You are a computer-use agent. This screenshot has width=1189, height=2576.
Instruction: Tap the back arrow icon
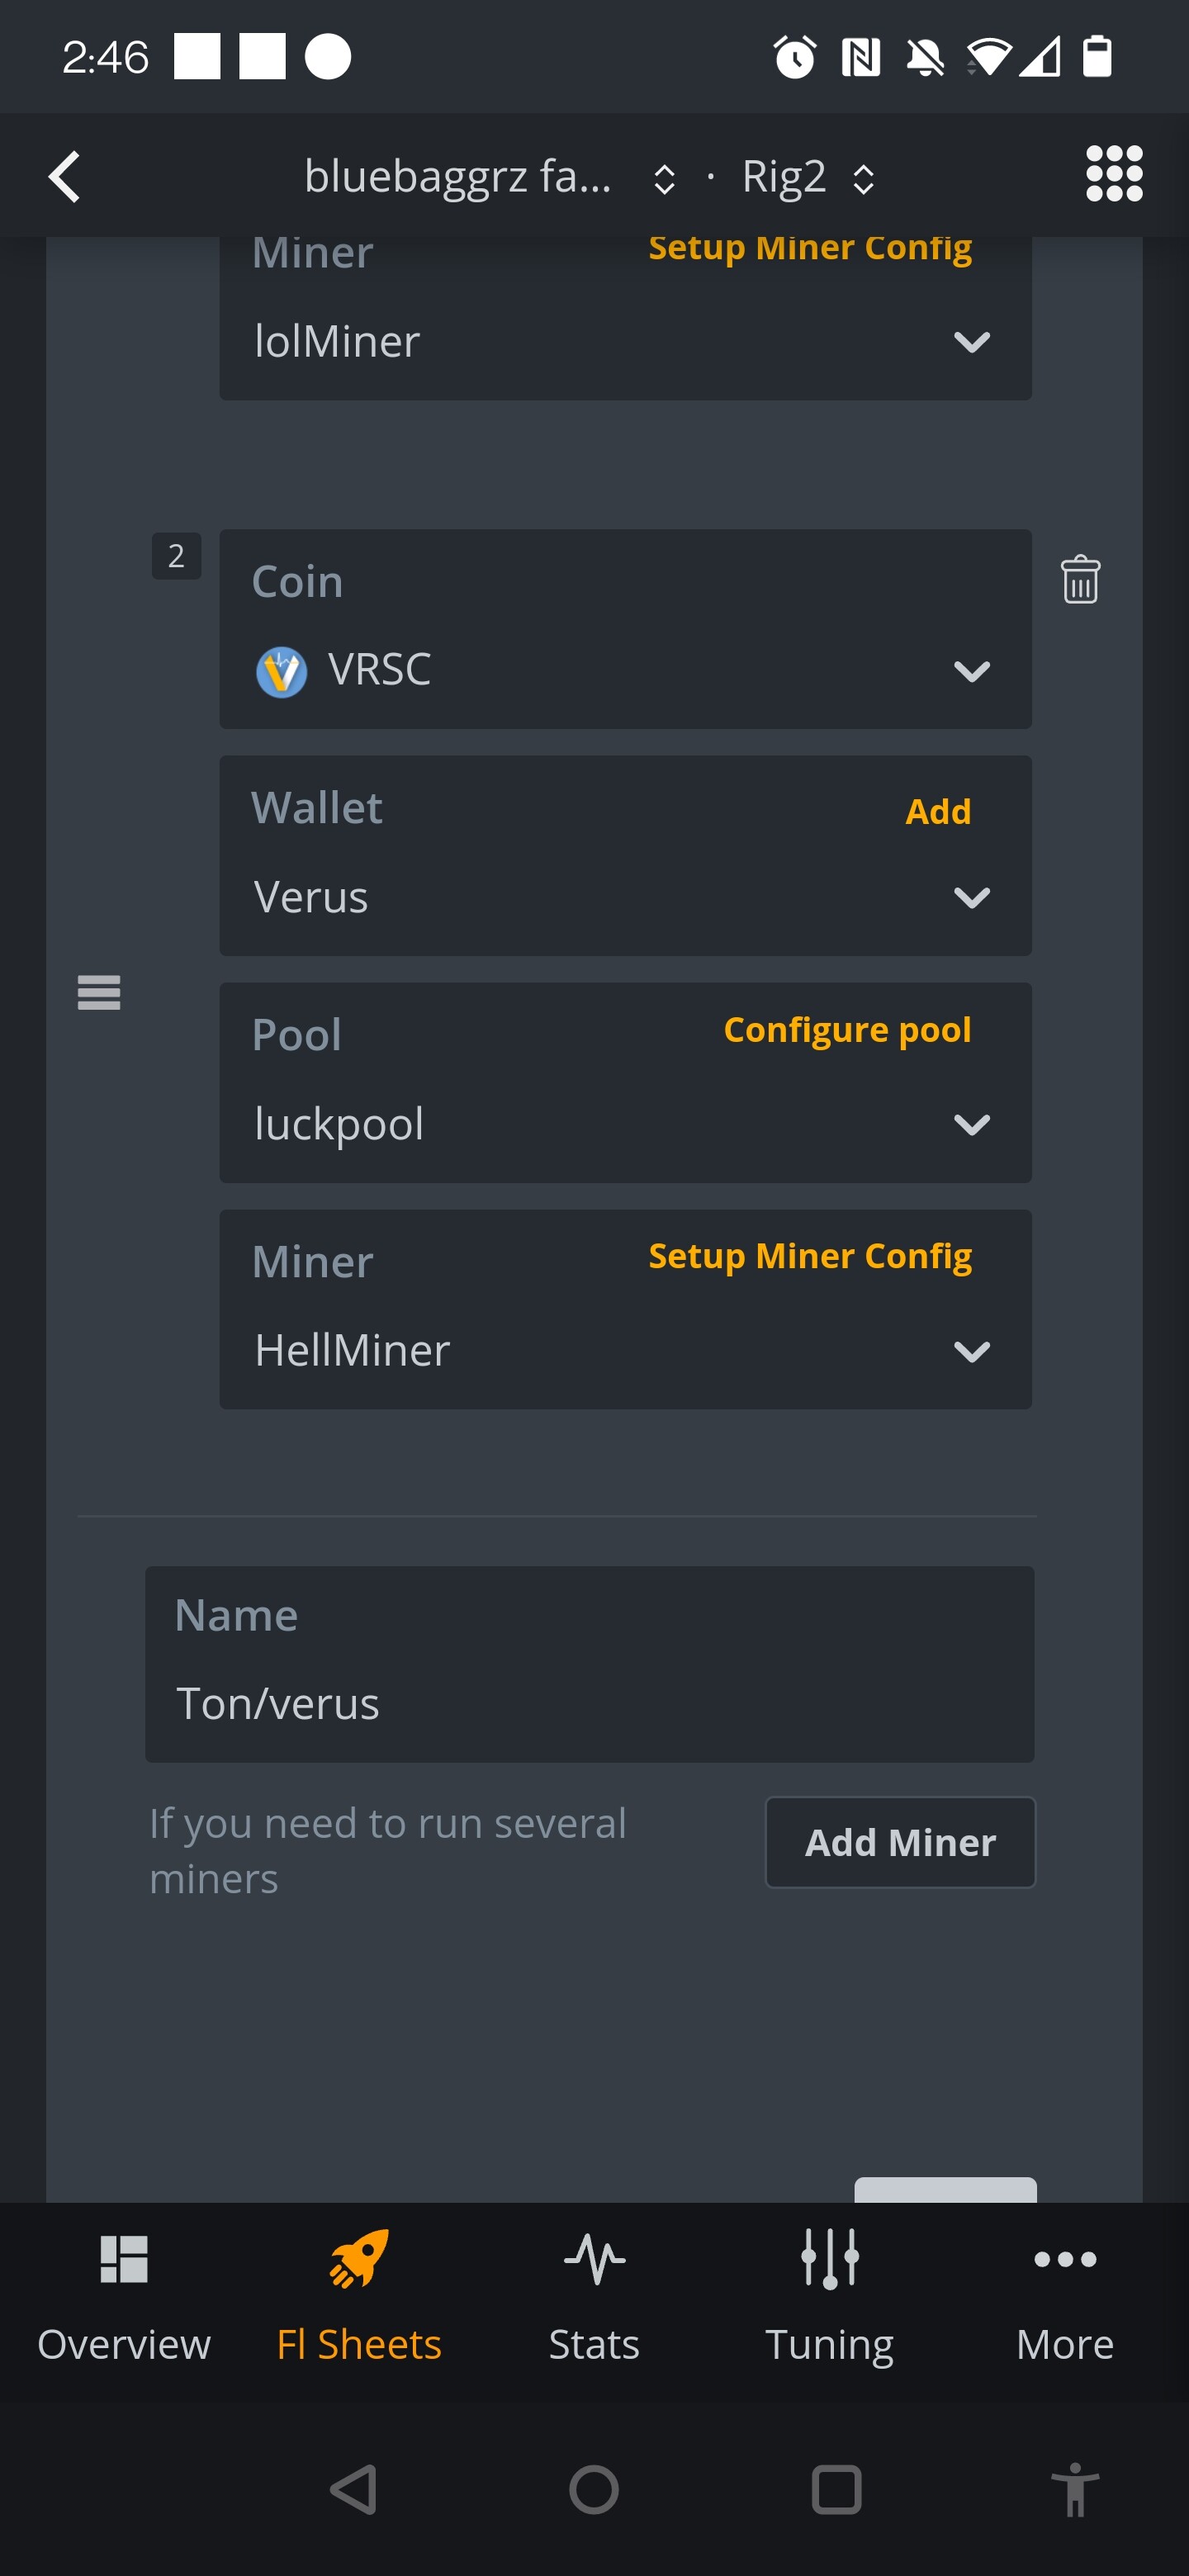65,177
